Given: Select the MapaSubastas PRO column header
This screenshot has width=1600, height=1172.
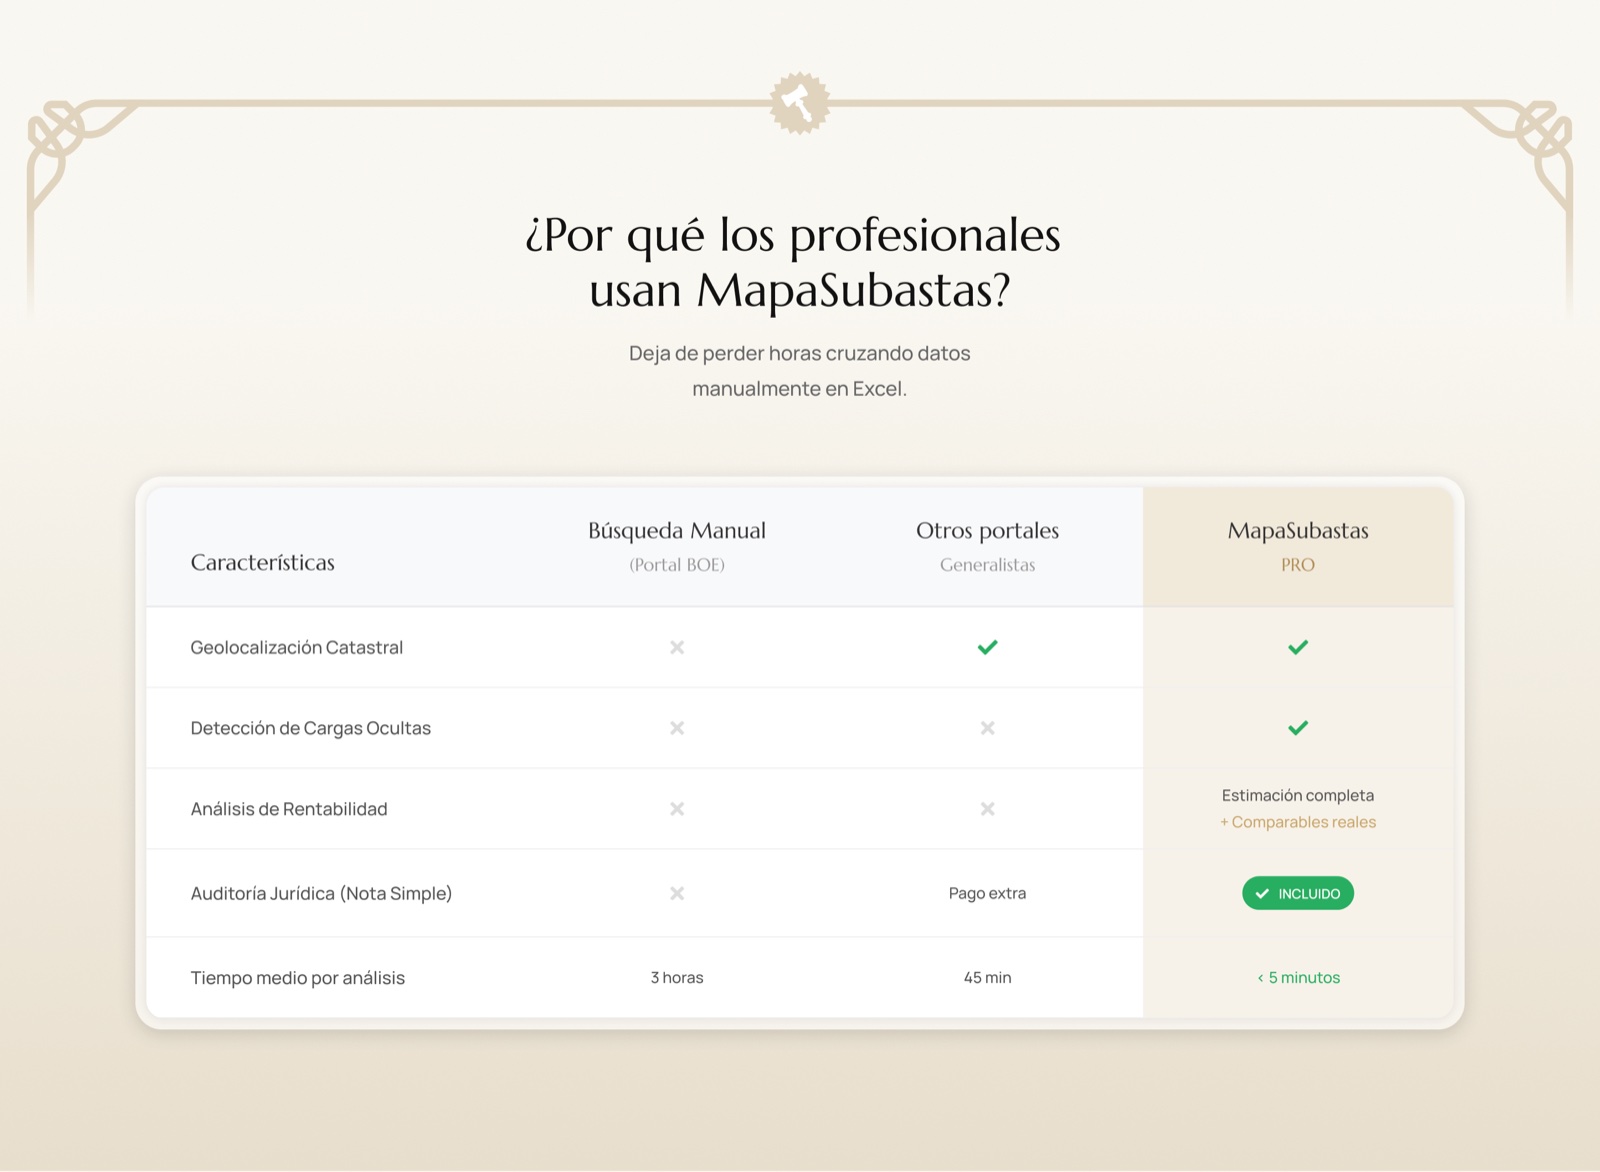Looking at the screenshot, I should click(1298, 546).
